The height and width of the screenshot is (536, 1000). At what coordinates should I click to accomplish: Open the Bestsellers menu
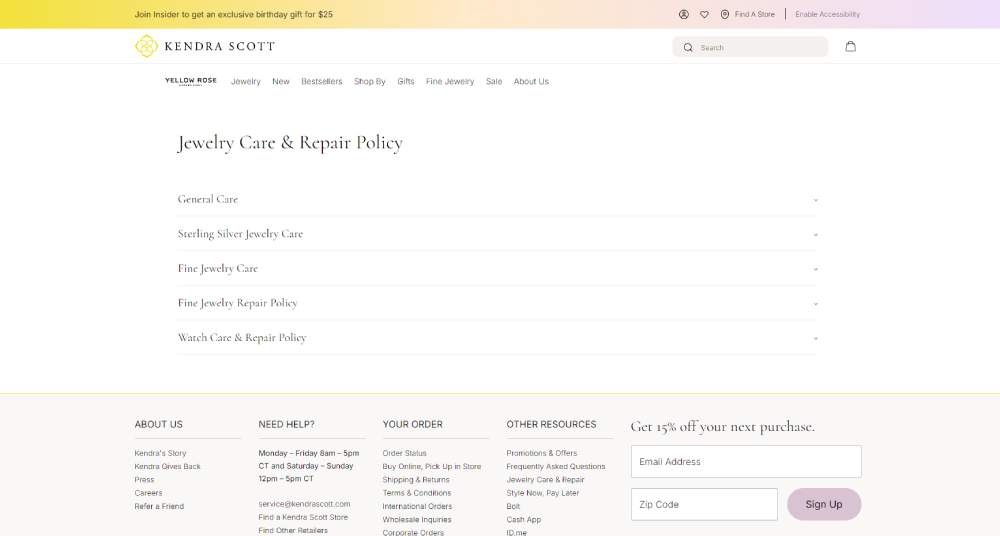pyautogui.click(x=321, y=82)
